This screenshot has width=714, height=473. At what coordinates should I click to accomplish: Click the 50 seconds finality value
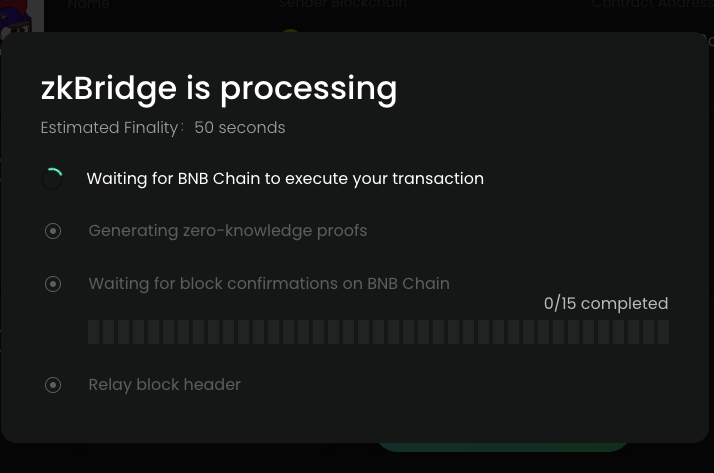click(240, 128)
